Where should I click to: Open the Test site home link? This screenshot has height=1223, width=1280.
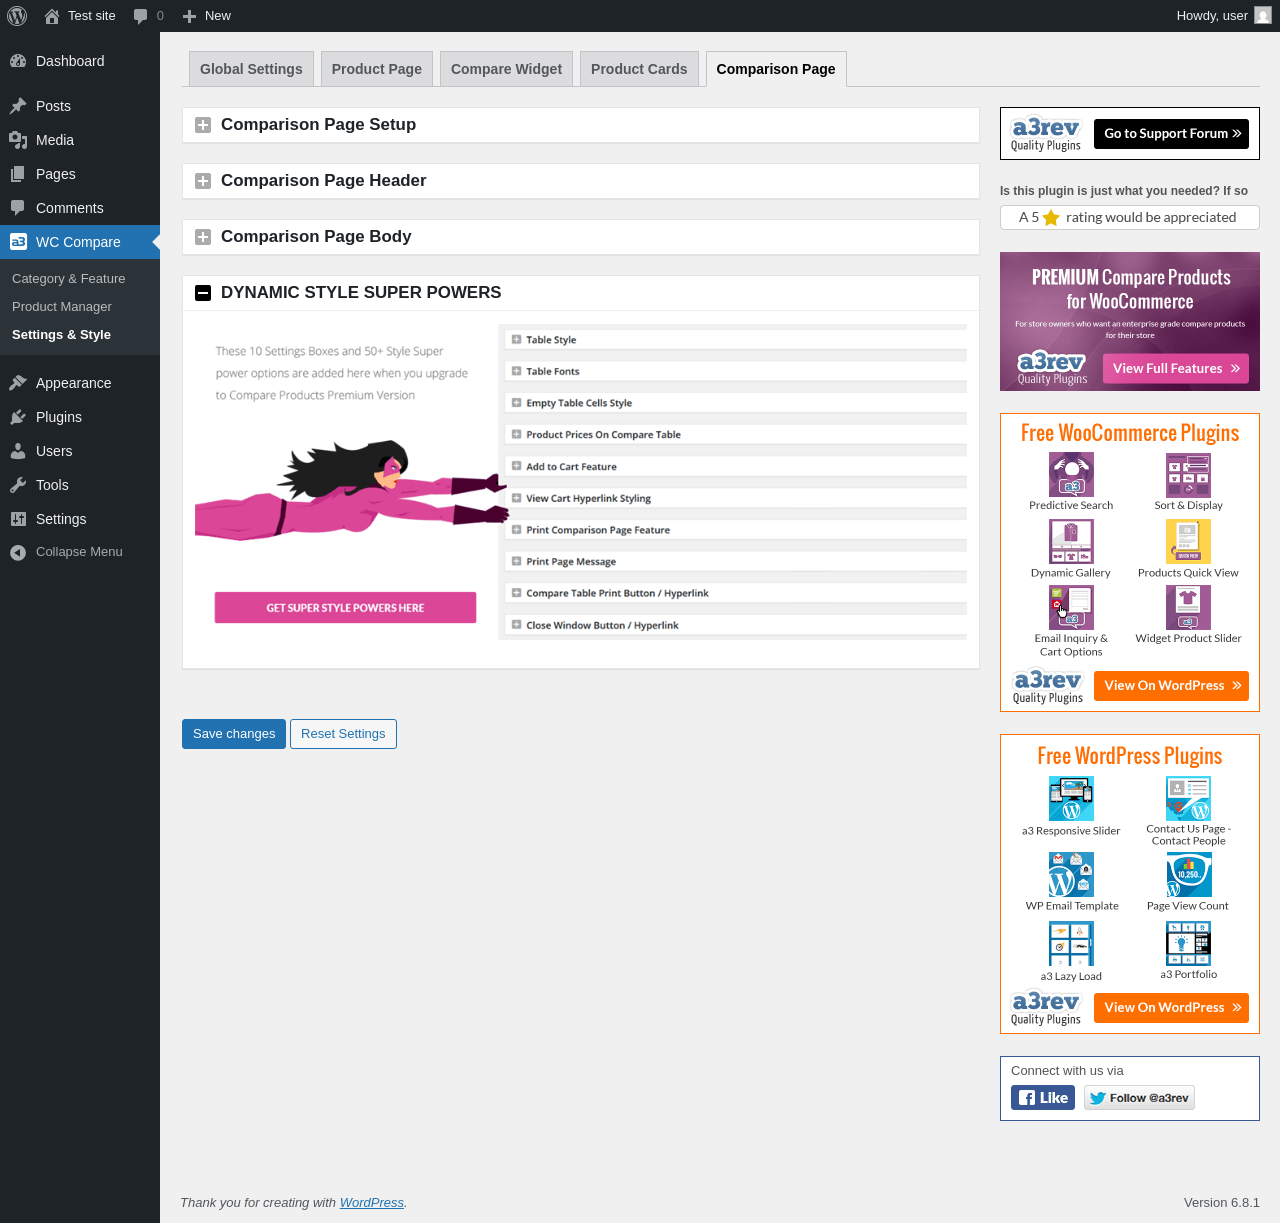click(80, 16)
